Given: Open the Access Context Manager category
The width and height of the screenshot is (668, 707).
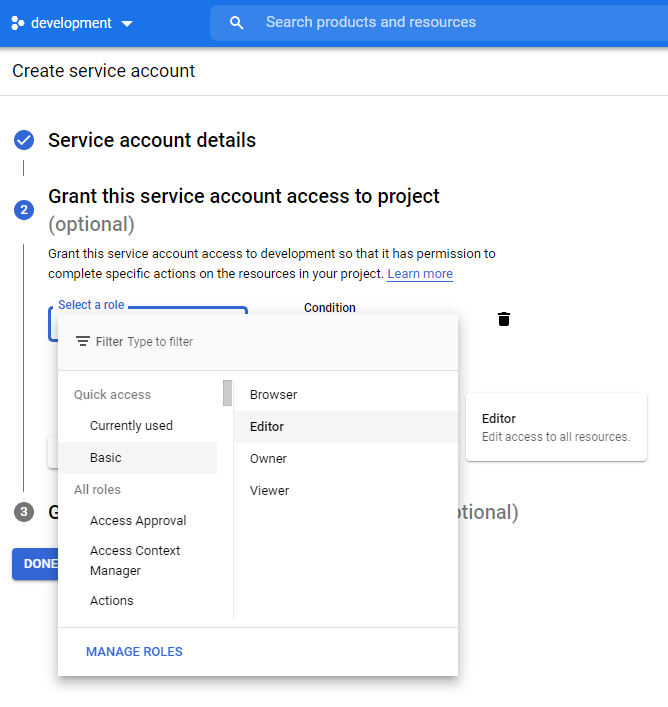Looking at the screenshot, I should (137, 560).
